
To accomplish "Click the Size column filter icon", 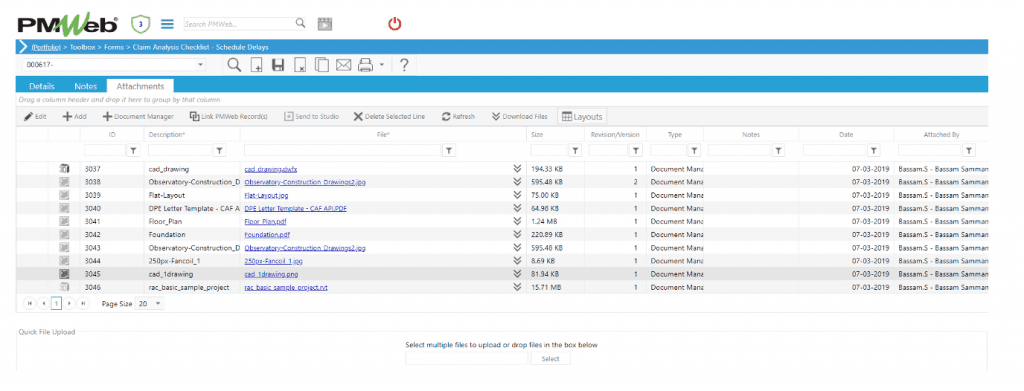I will [x=575, y=151].
